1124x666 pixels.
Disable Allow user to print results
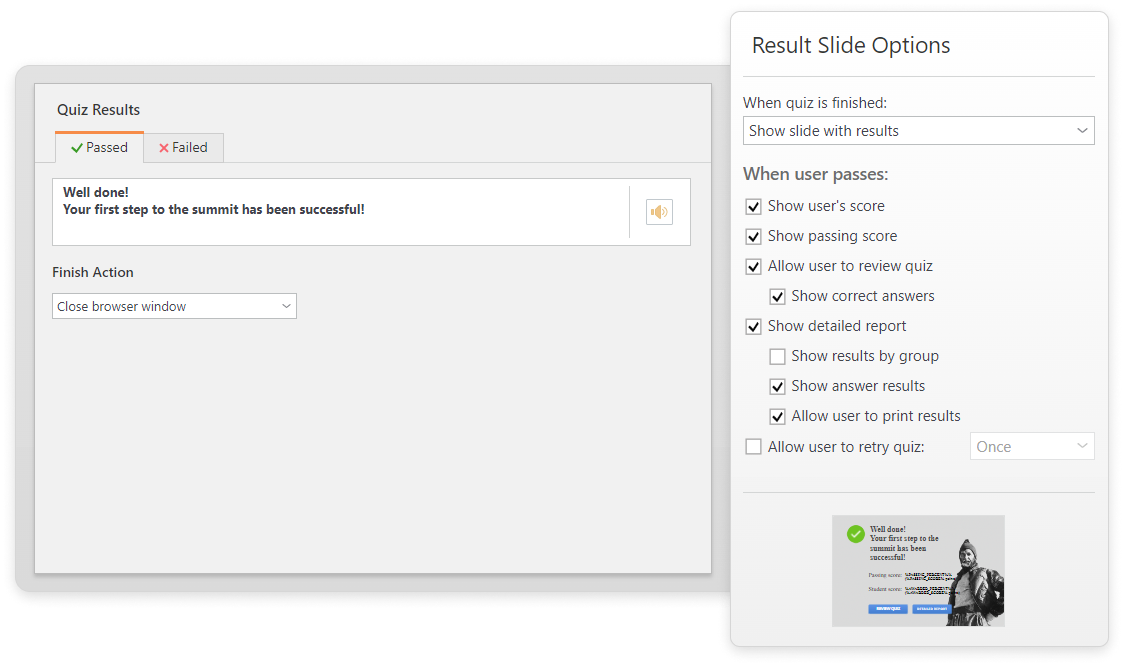tap(777, 417)
